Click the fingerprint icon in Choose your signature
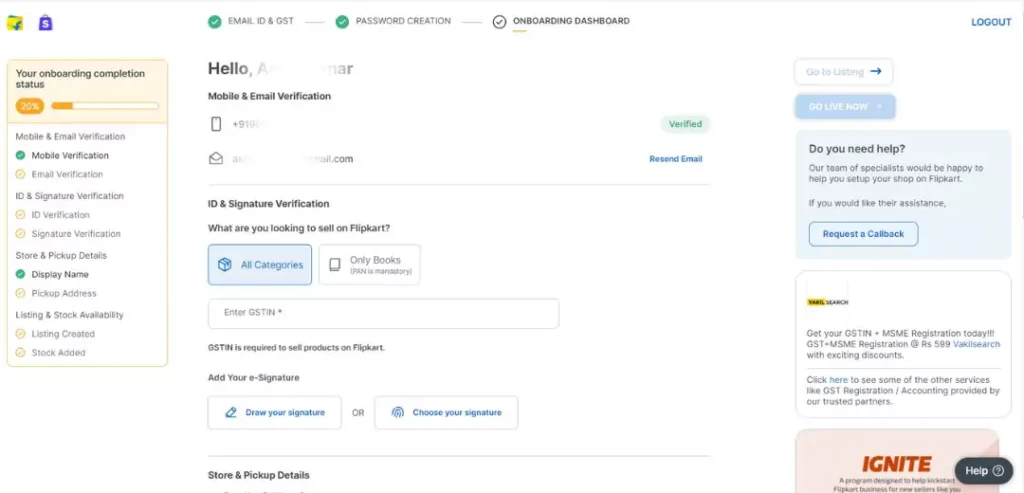1024x493 pixels. click(398, 413)
